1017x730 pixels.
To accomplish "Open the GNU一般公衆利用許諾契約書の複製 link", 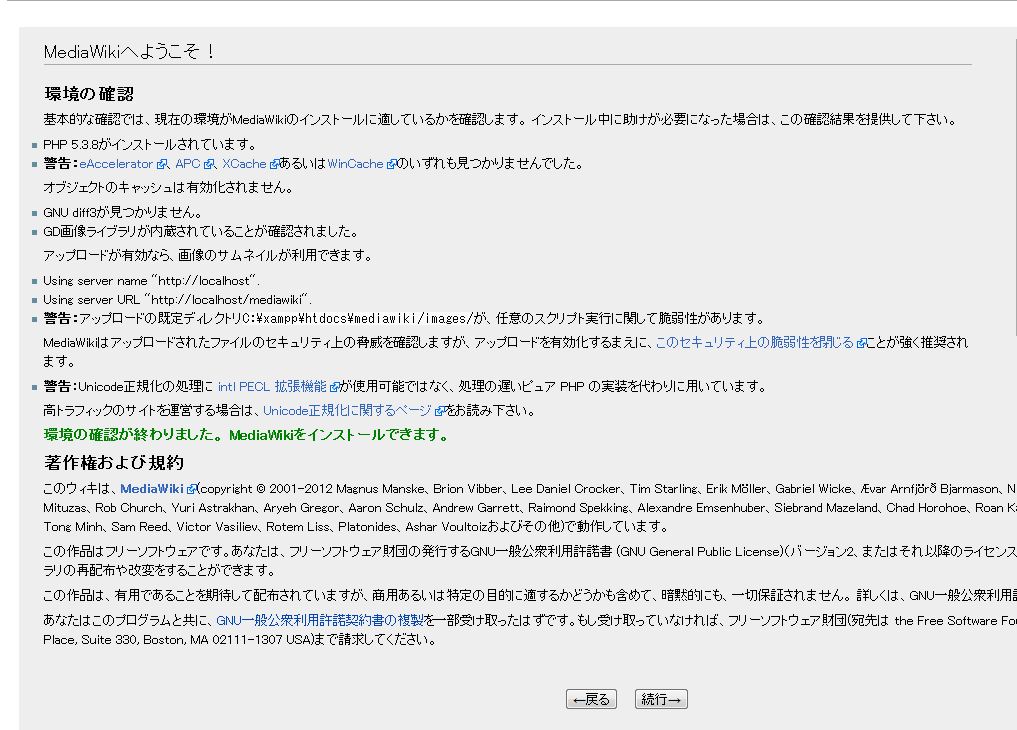I will pos(320,620).
